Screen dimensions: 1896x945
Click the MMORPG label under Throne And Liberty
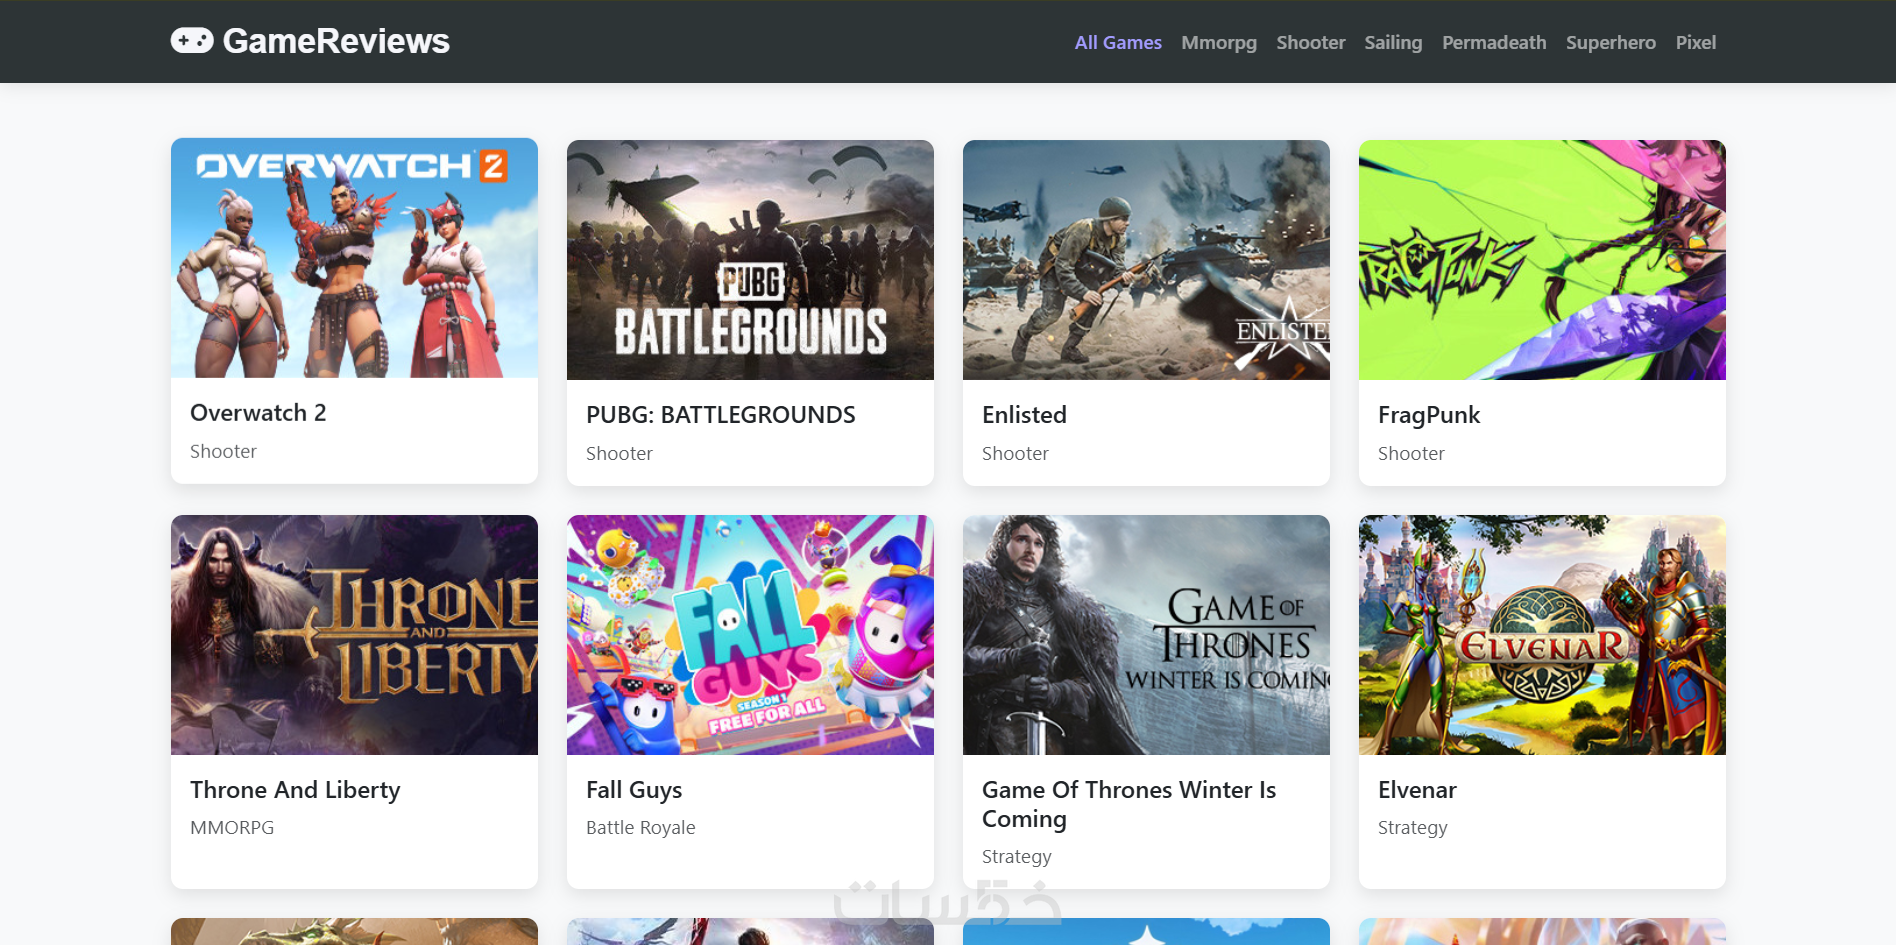[x=232, y=827]
